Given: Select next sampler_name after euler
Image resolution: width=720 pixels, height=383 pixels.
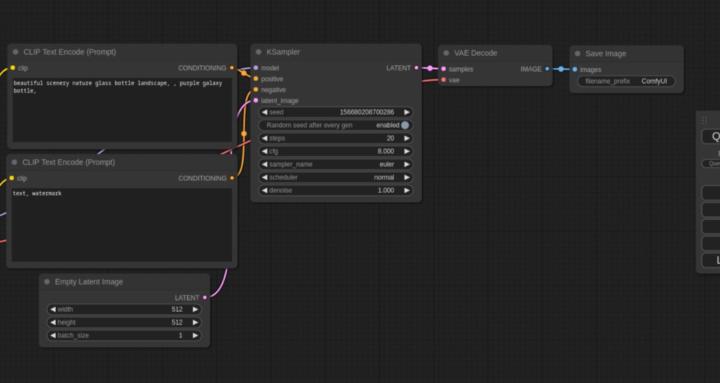Looking at the screenshot, I should click(x=407, y=164).
